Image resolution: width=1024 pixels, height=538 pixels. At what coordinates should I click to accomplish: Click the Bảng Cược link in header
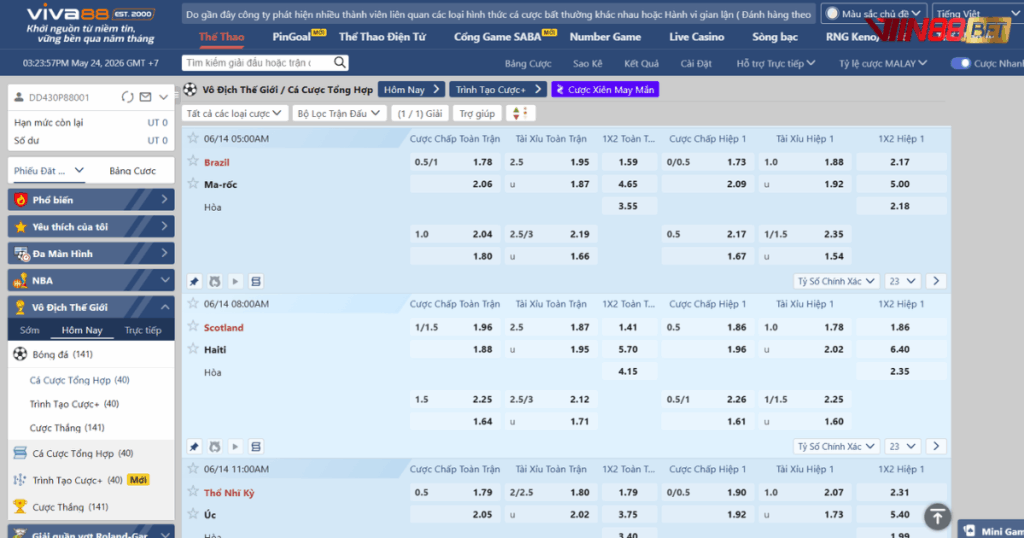(528, 63)
